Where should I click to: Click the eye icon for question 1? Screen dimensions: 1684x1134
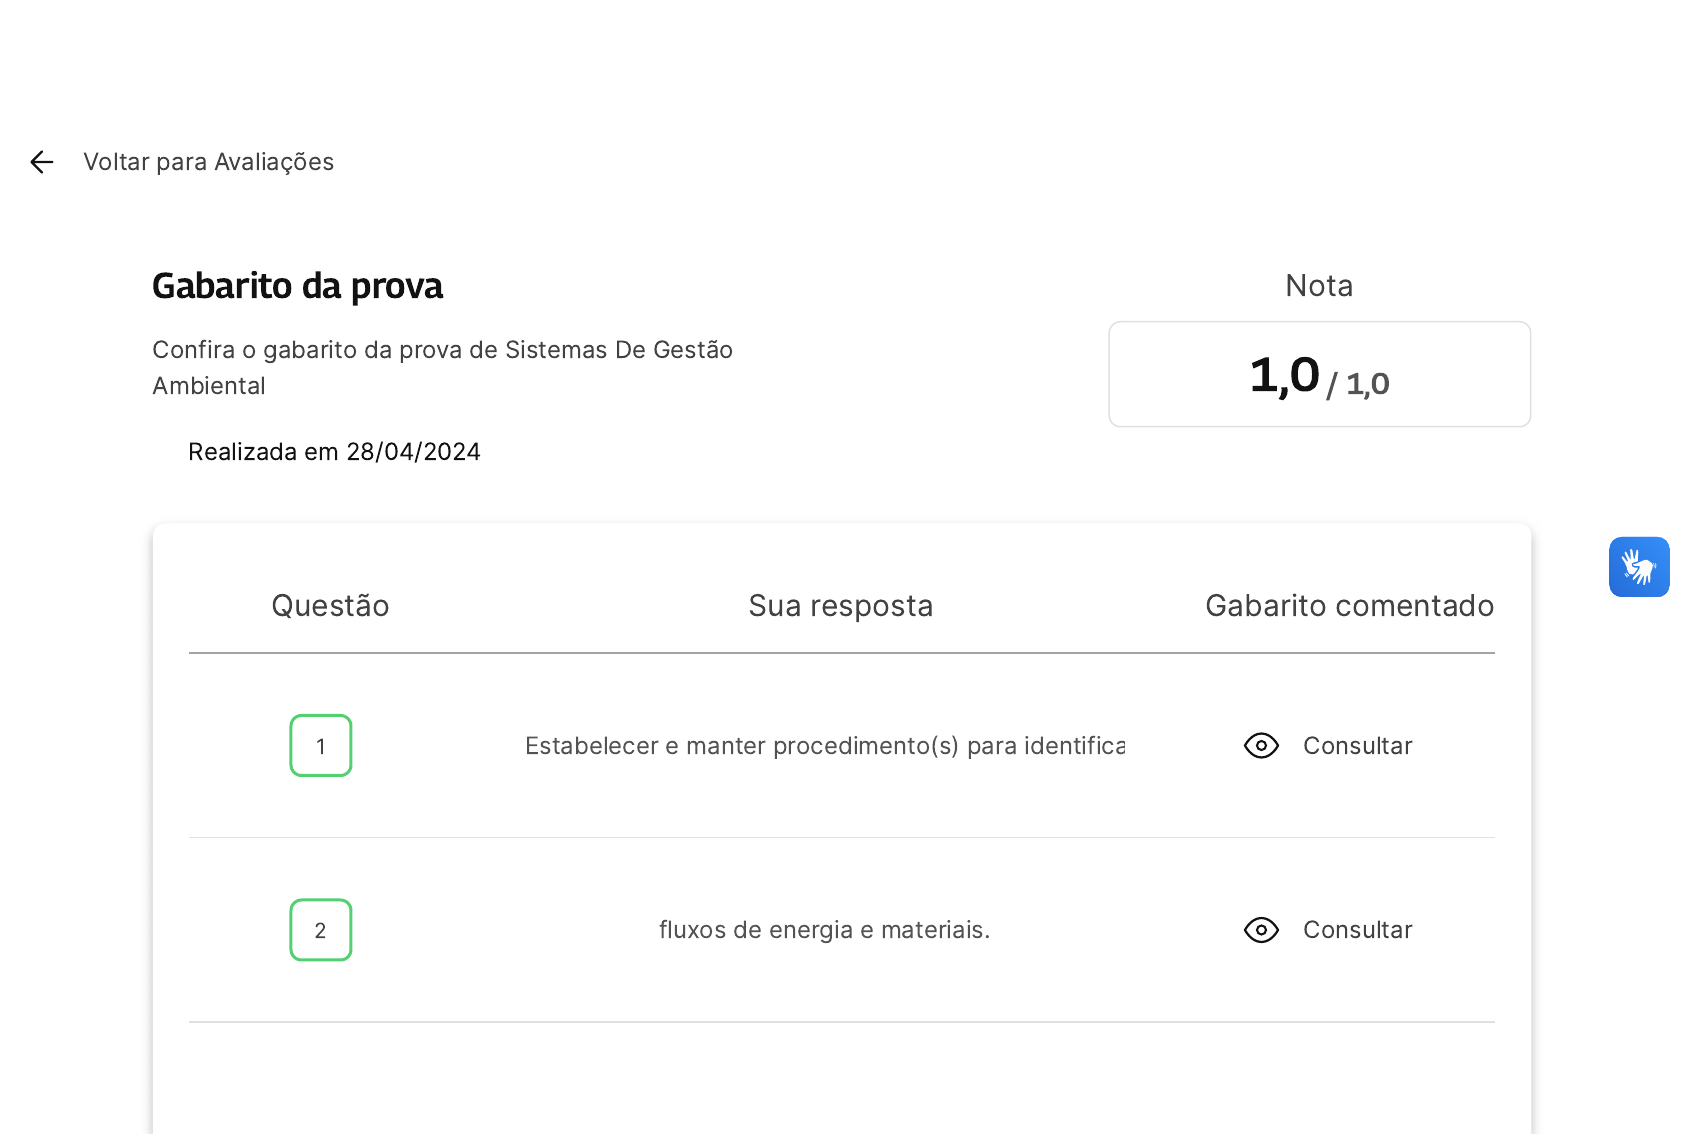click(1261, 746)
